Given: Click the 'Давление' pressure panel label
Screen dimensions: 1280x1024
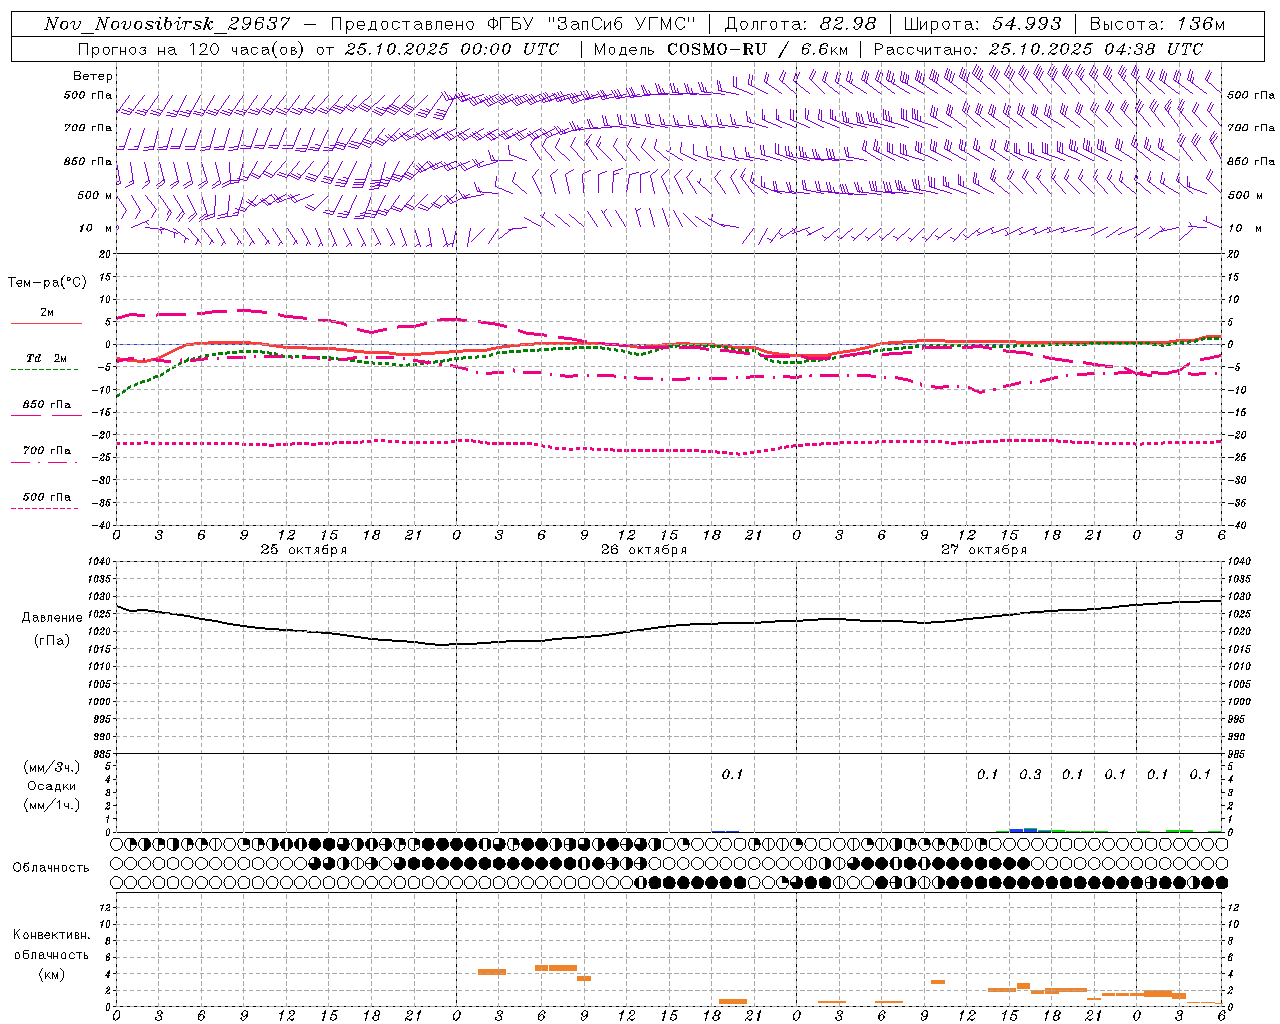Looking at the screenshot, I should point(52,618).
